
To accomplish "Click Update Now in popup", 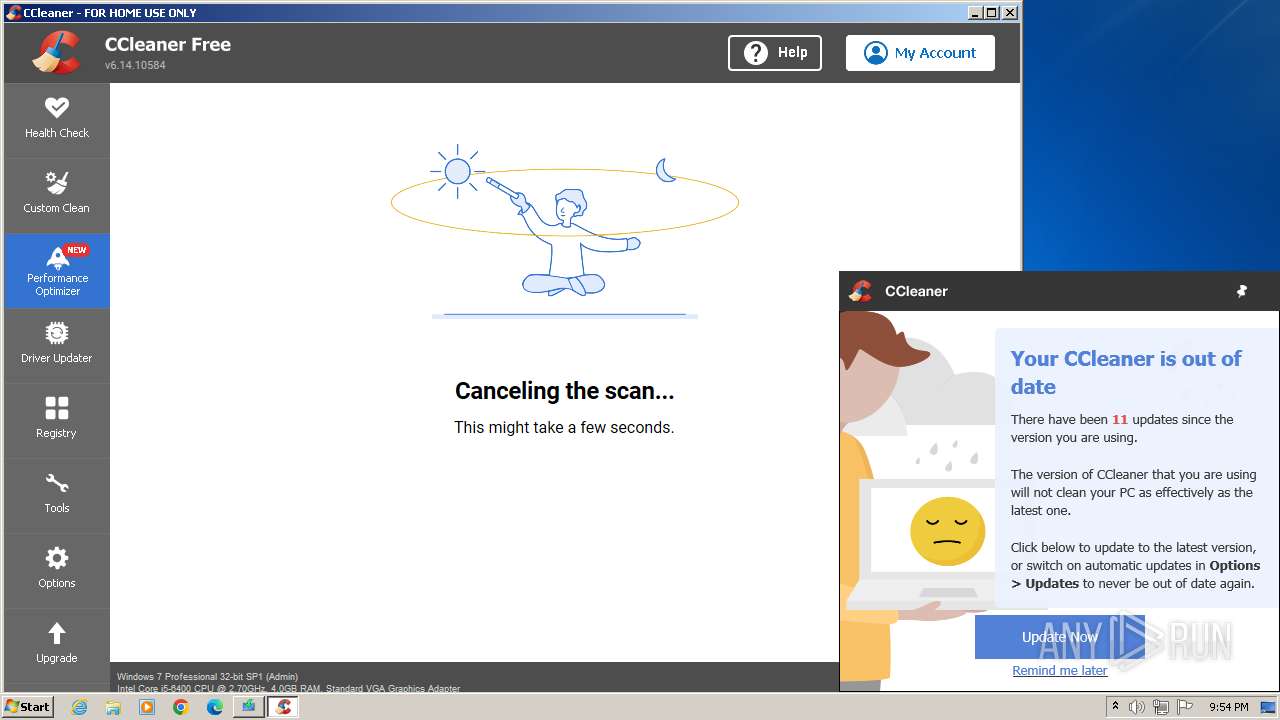I will point(1060,637).
